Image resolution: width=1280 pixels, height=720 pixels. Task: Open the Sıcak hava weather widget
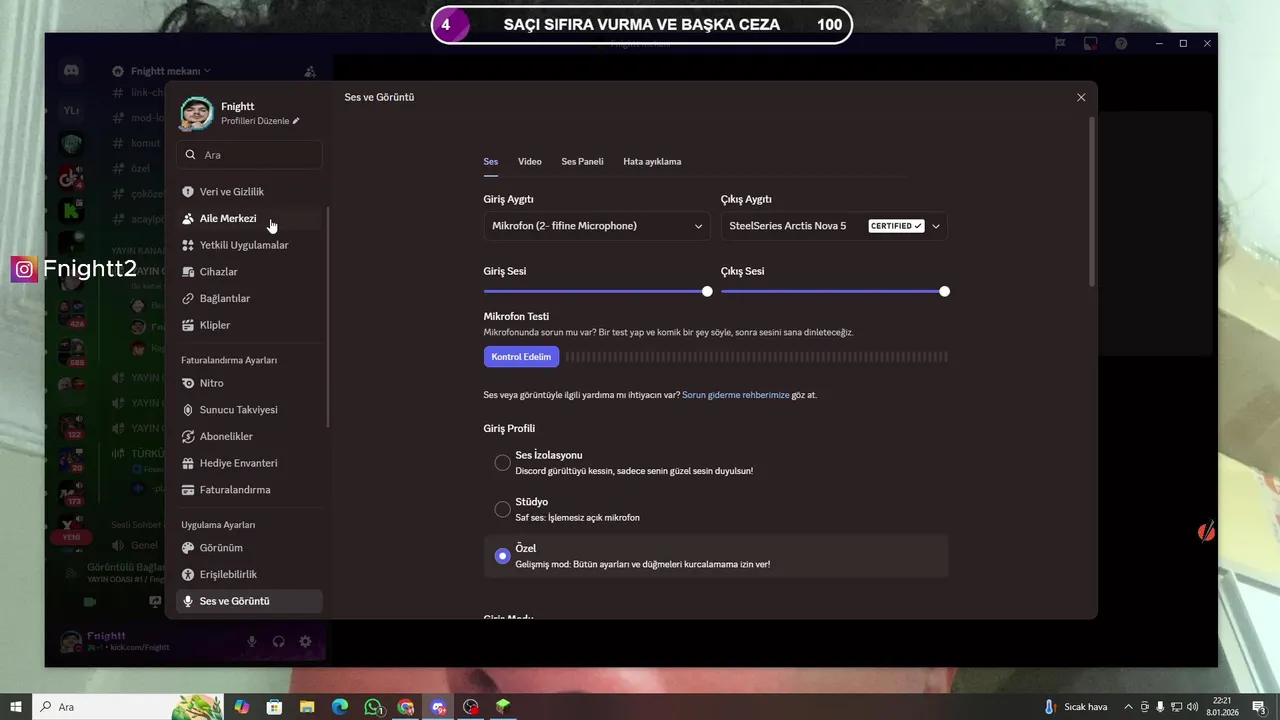pos(1076,707)
